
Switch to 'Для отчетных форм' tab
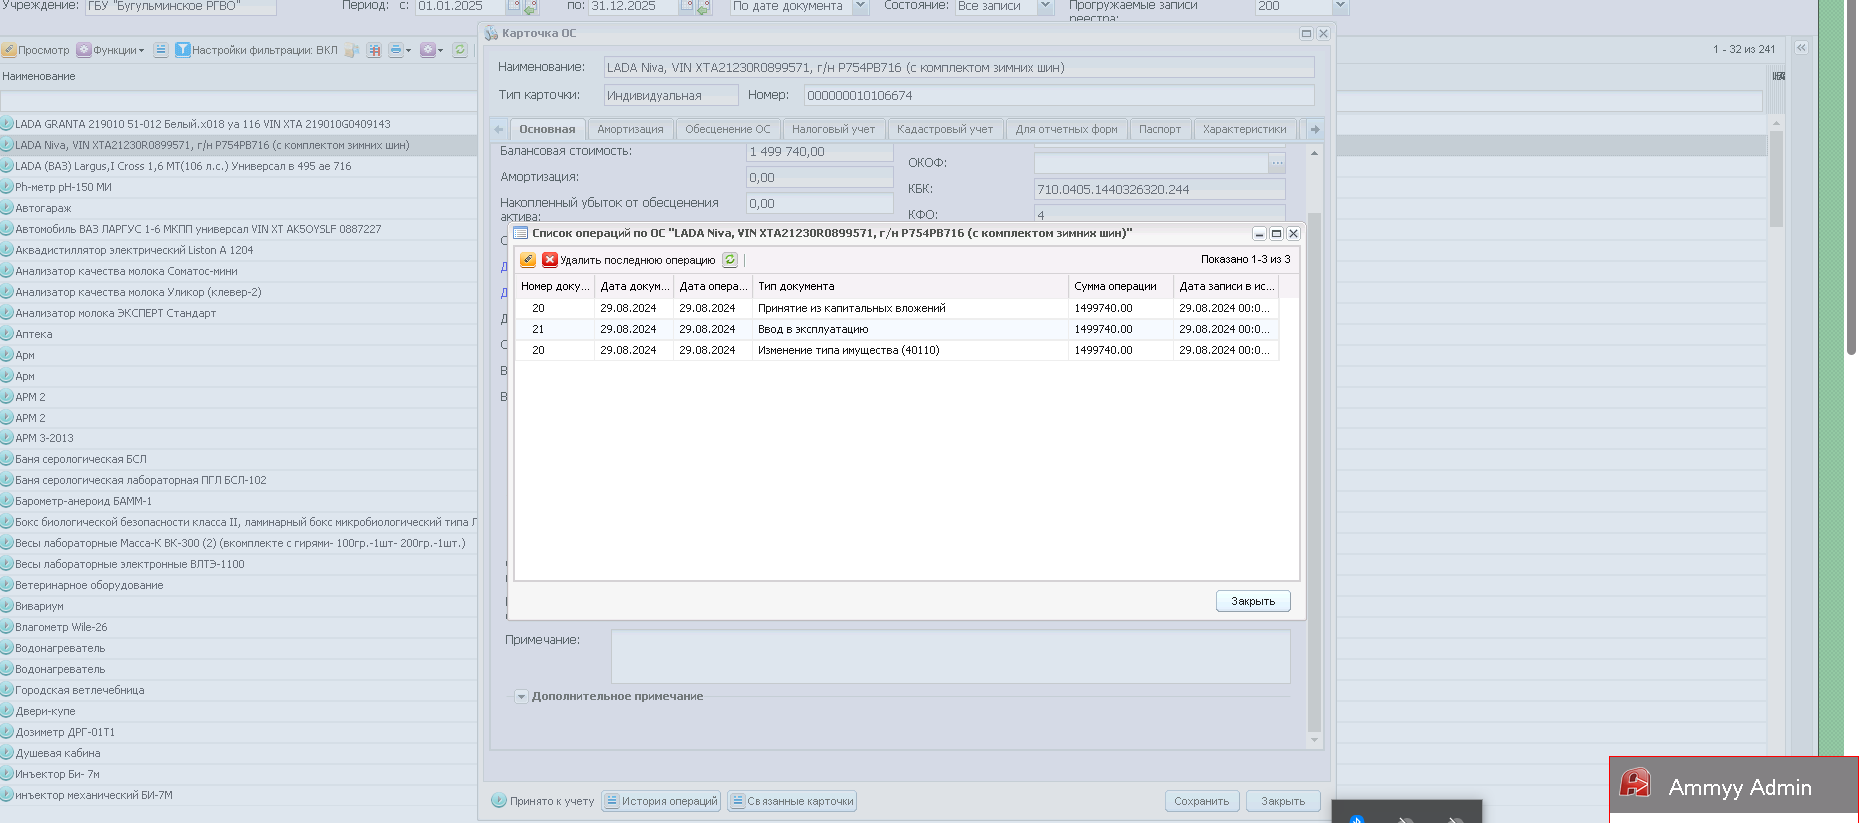(1067, 129)
